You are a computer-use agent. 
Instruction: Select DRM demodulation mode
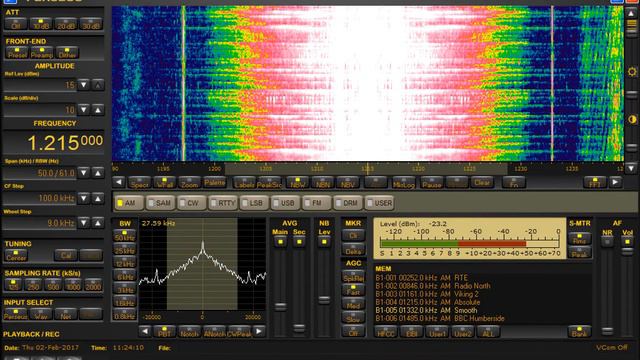348,203
